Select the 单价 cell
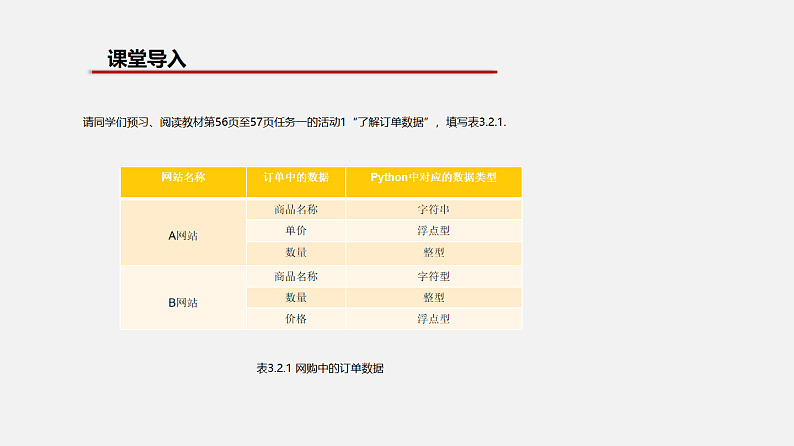794x446 pixels. [x=295, y=231]
